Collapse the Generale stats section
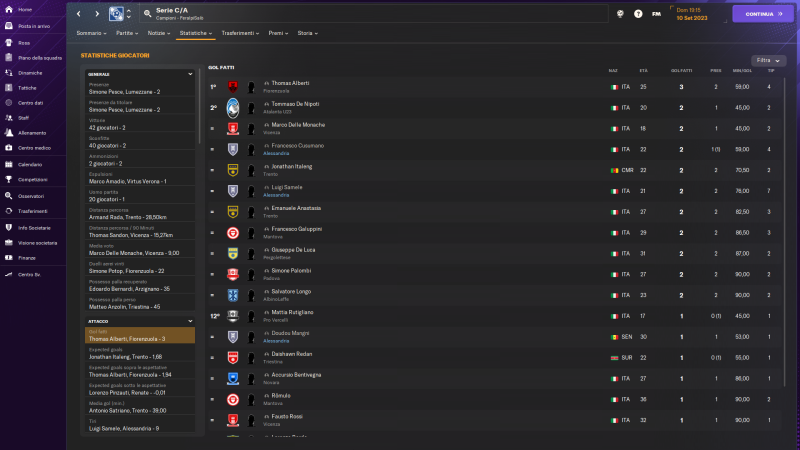This screenshot has height=450, width=800. (190, 74)
